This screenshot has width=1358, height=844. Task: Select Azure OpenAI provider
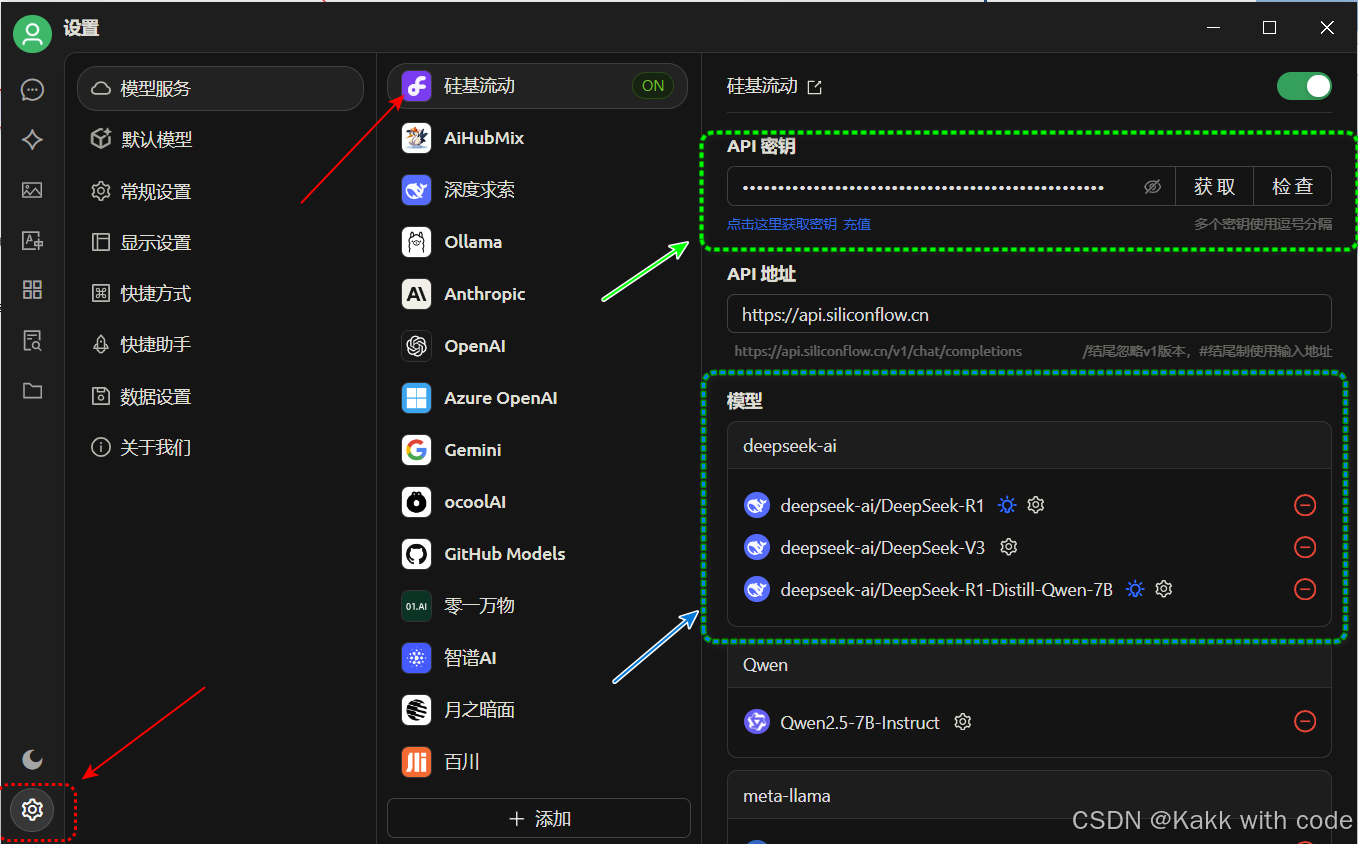click(x=538, y=398)
